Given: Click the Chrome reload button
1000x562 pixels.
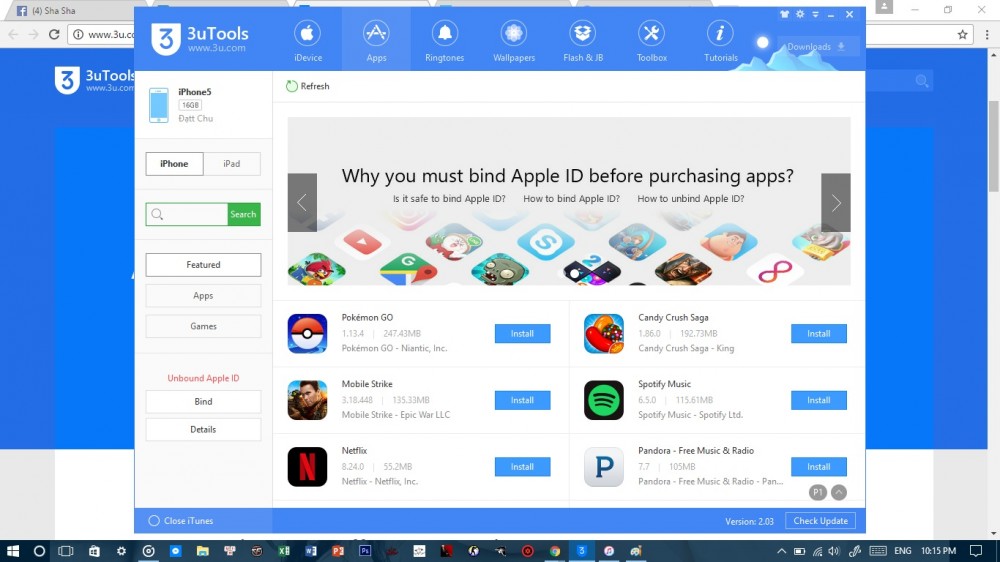Looking at the screenshot, I should 54,34.
